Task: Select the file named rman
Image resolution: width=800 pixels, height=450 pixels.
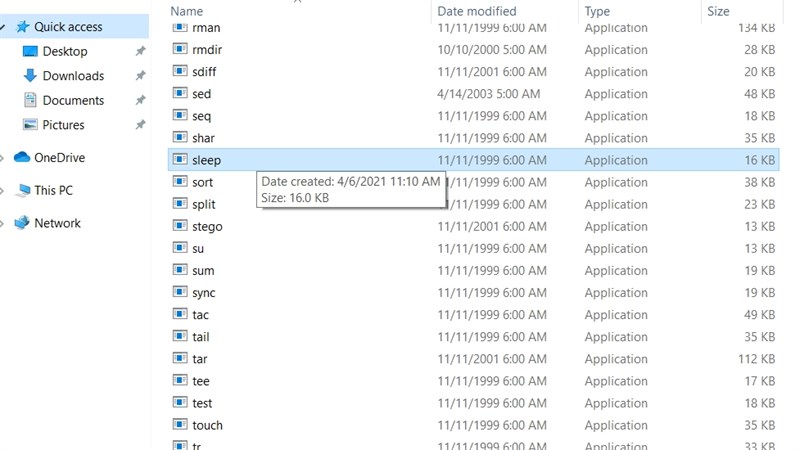Action: point(206,28)
